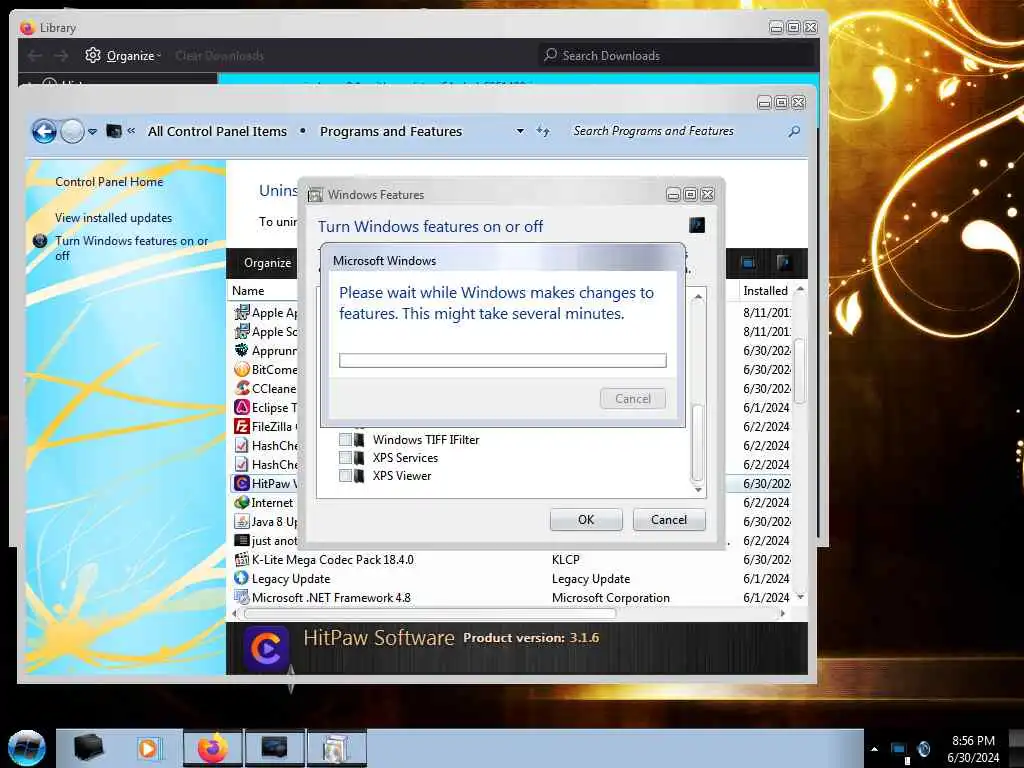This screenshot has width=1024, height=768.
Task: Open Control Panel Home link
Action: pos(109,182)
